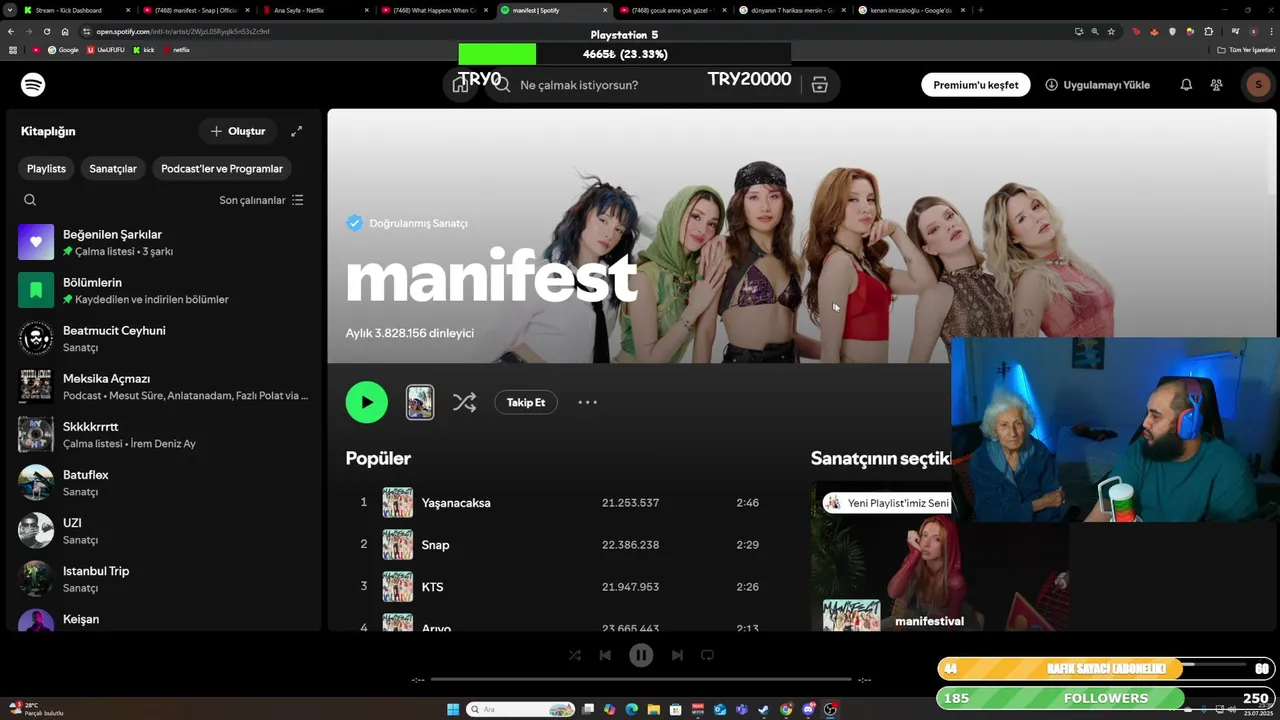Click the search magnifier in top bar
1280x720 pixels.
(502, 85)
